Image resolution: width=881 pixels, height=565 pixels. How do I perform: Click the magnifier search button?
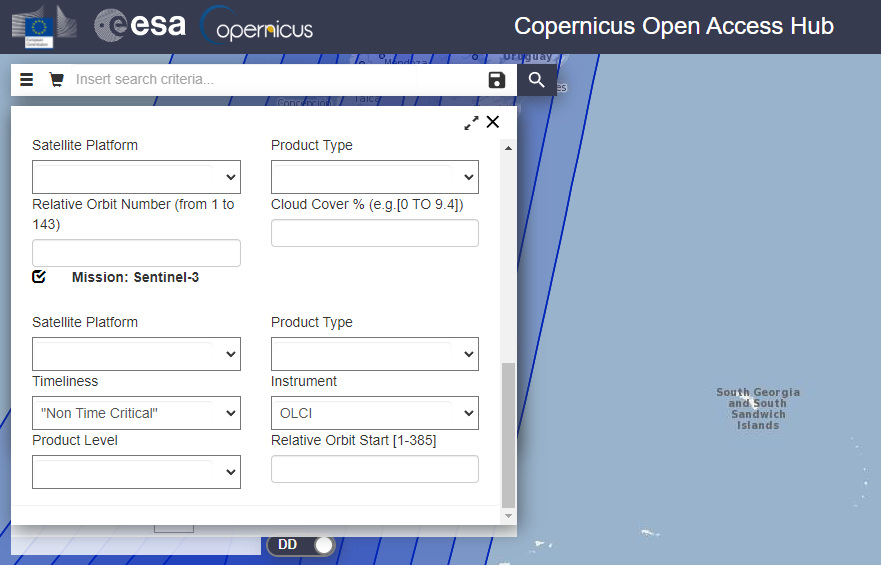tap(537, 80)
